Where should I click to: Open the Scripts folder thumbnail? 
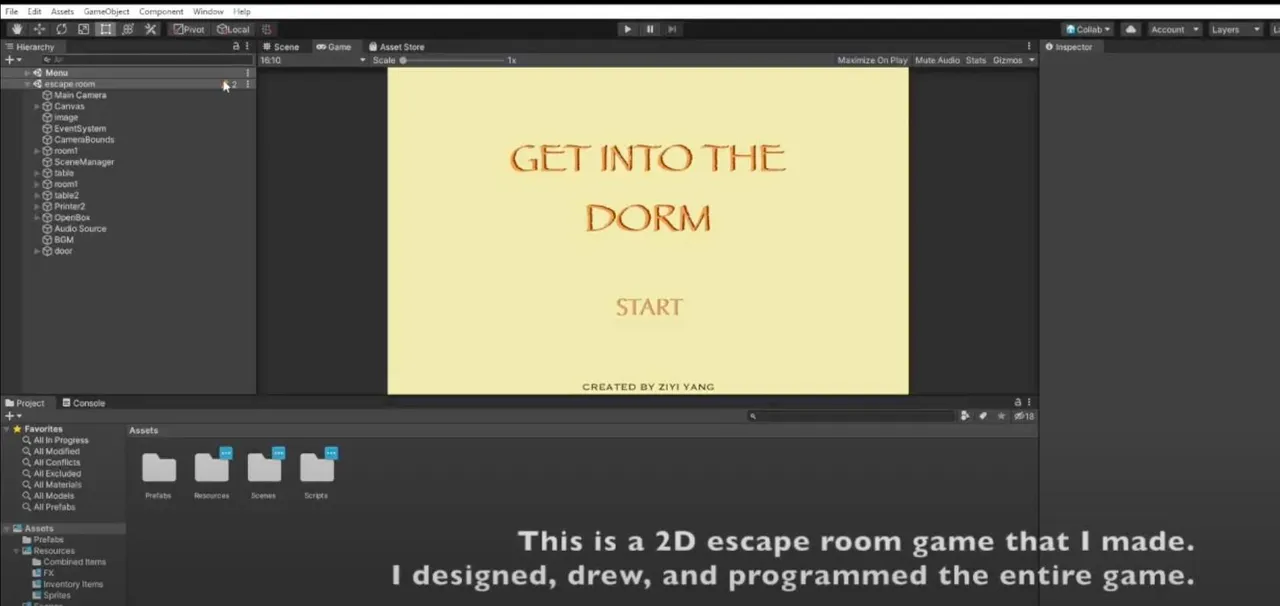[316, 468]
